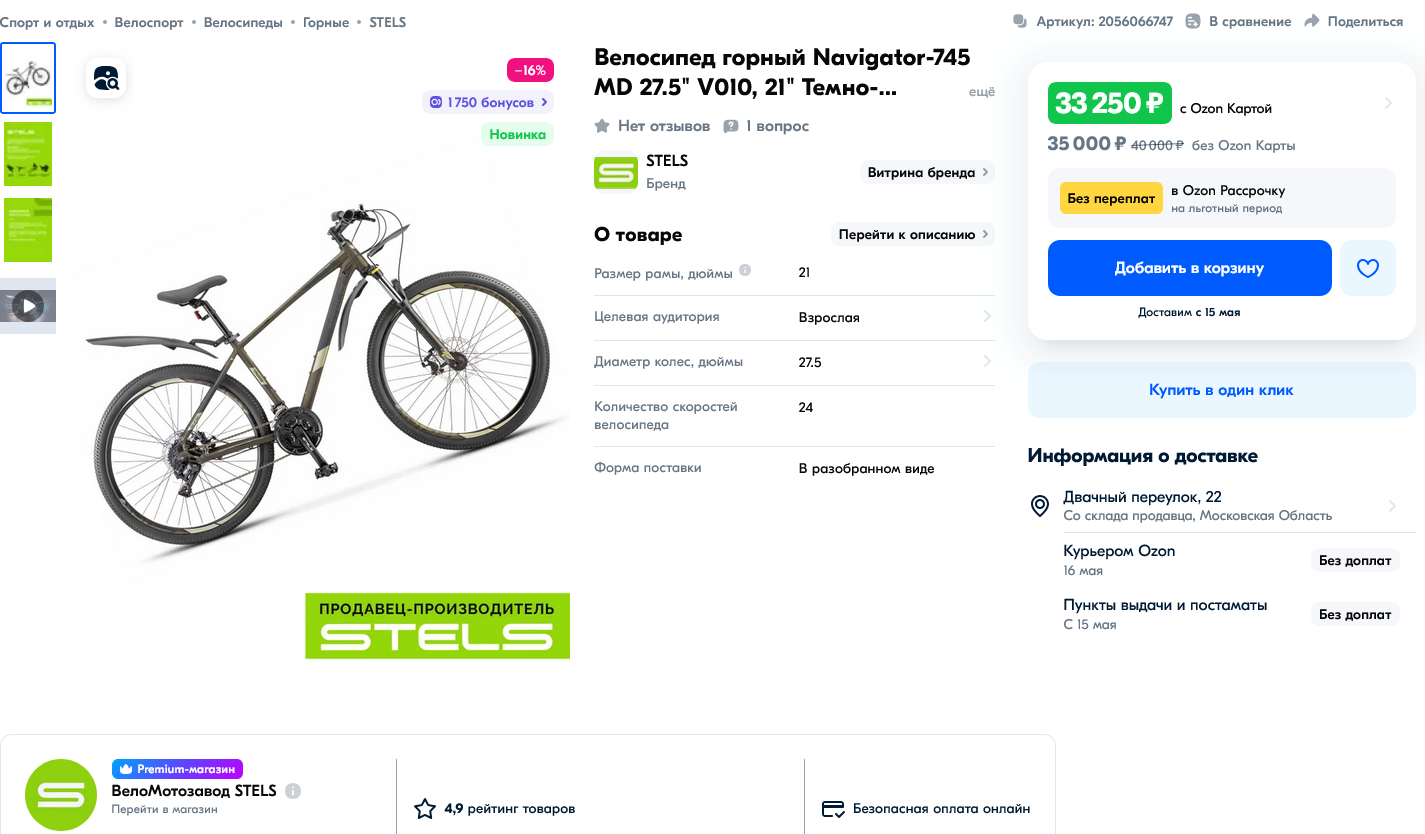Expand the Ozon Card price chevron
The height and width of the screenshot is (834, 1425).
(x=1388, y=103)
